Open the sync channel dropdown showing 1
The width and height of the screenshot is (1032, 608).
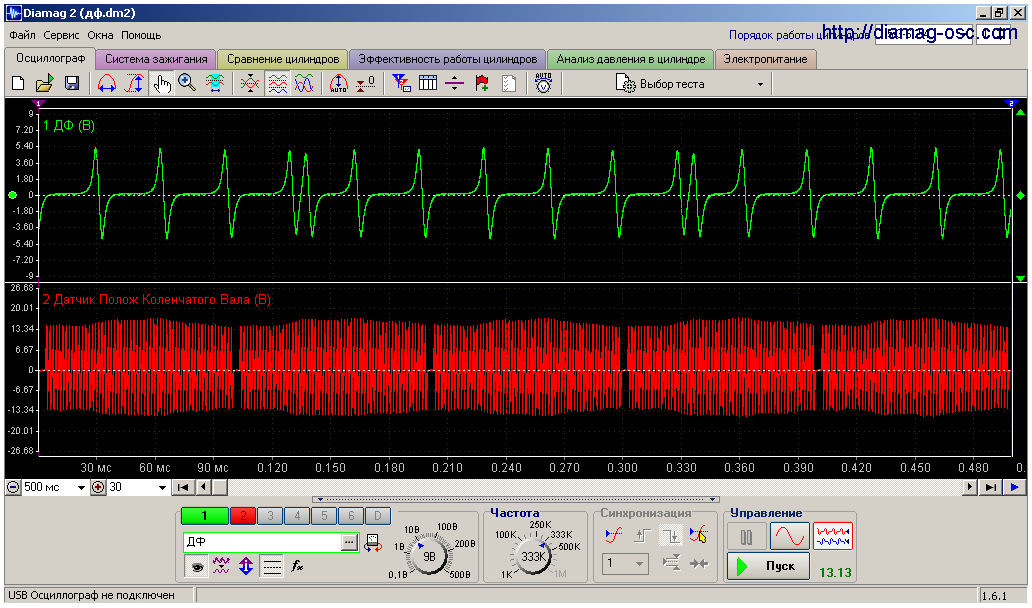625,564
